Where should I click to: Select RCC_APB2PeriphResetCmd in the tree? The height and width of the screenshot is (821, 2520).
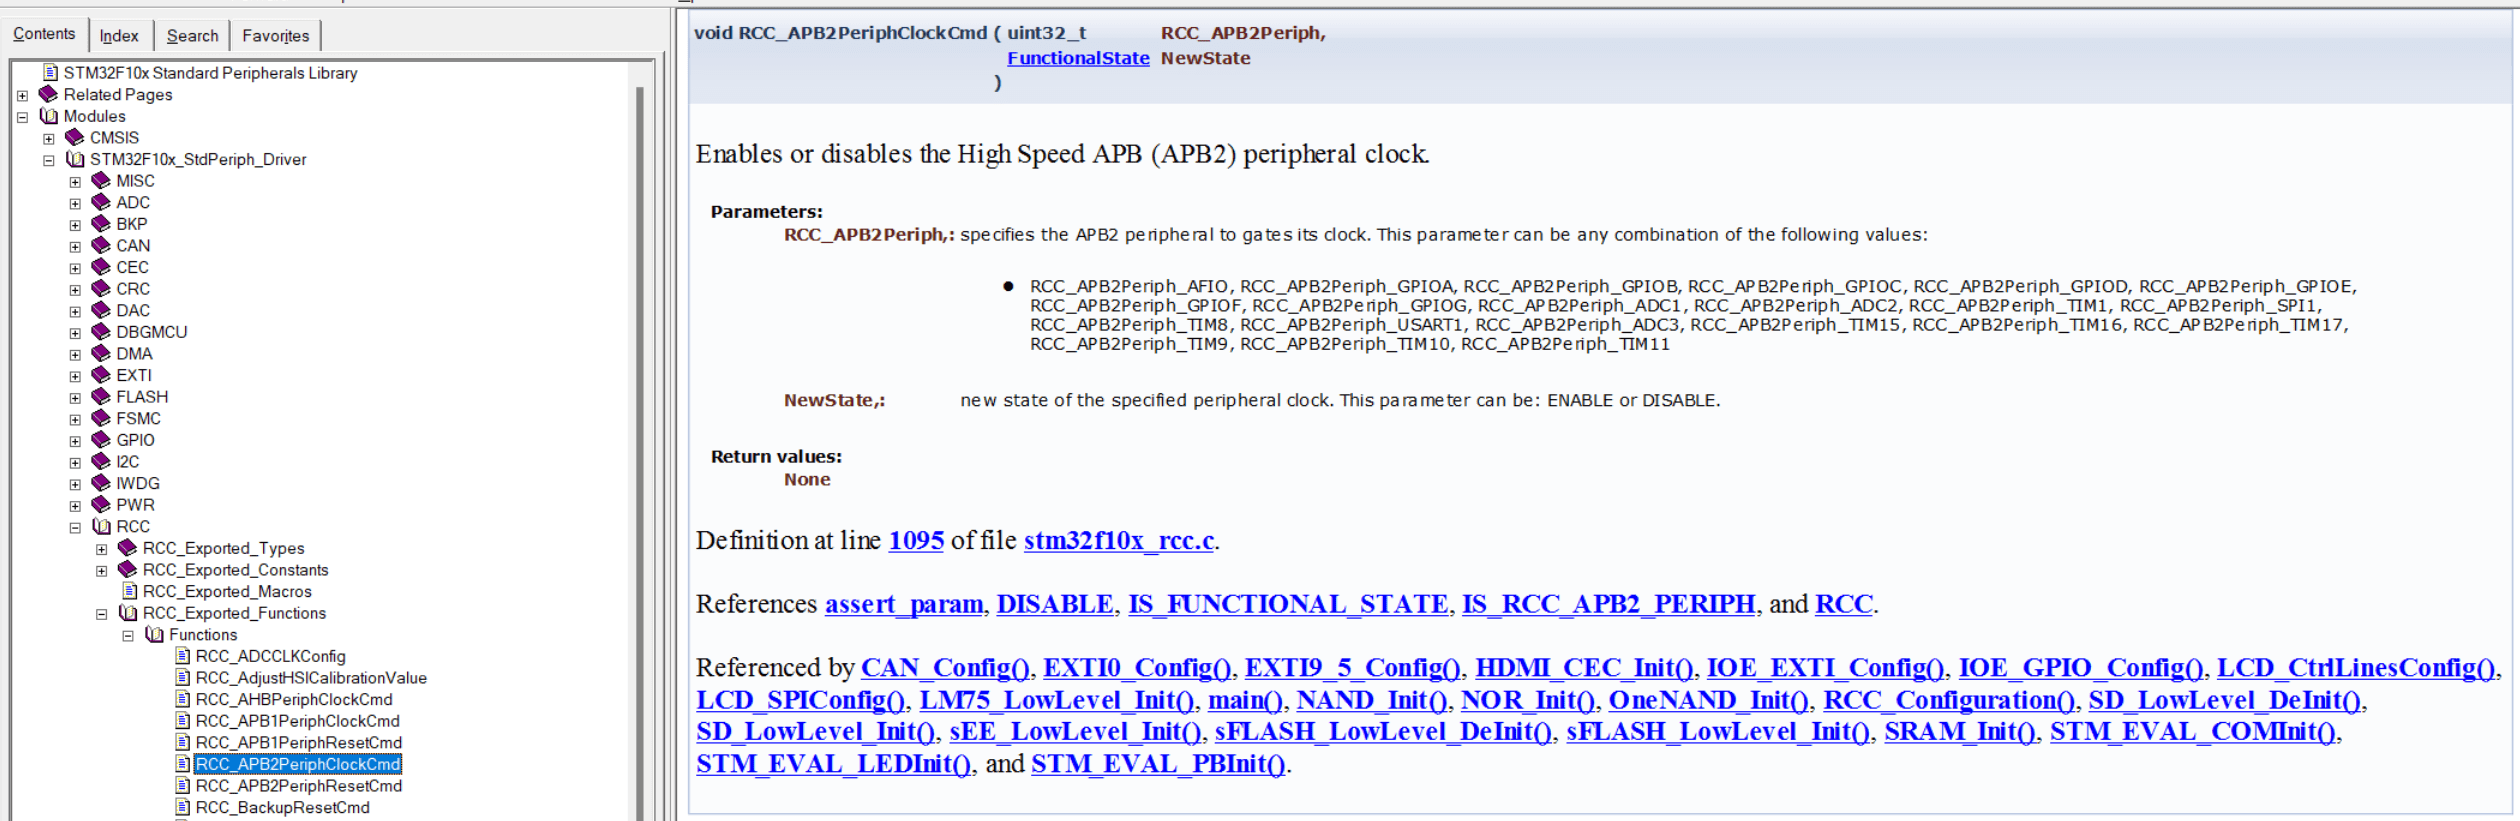click(x=298, y=786)
